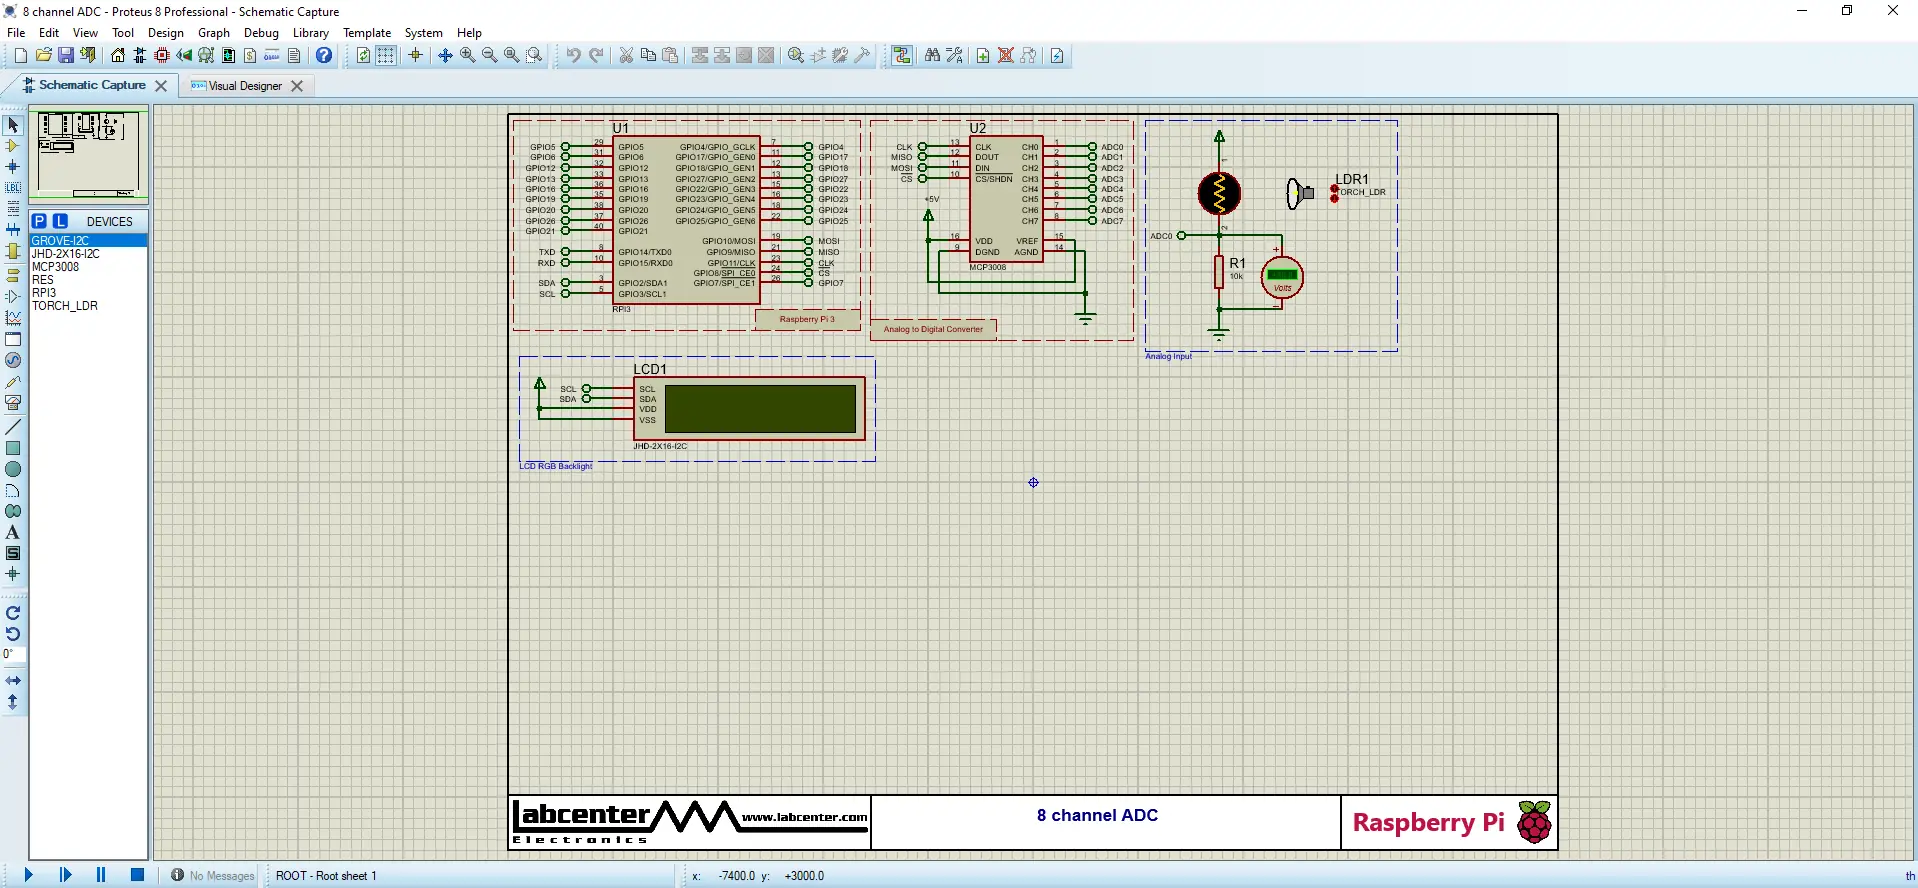Pick devices from library with P button
The image size is (1918, 888).
(39, 221)
